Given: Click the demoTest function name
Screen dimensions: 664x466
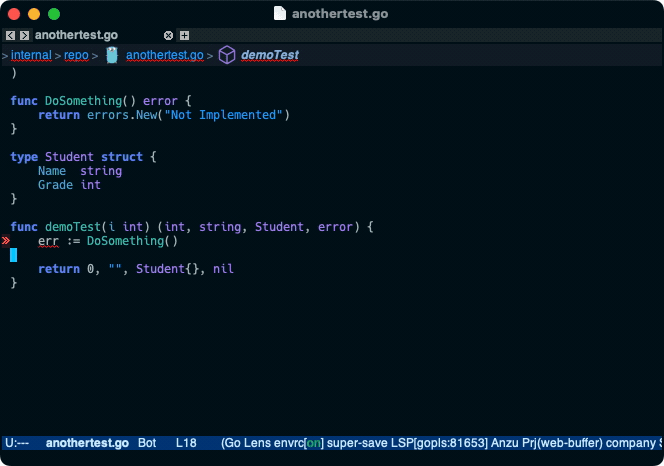Looking at the screenshot, I should coord(73,227).
